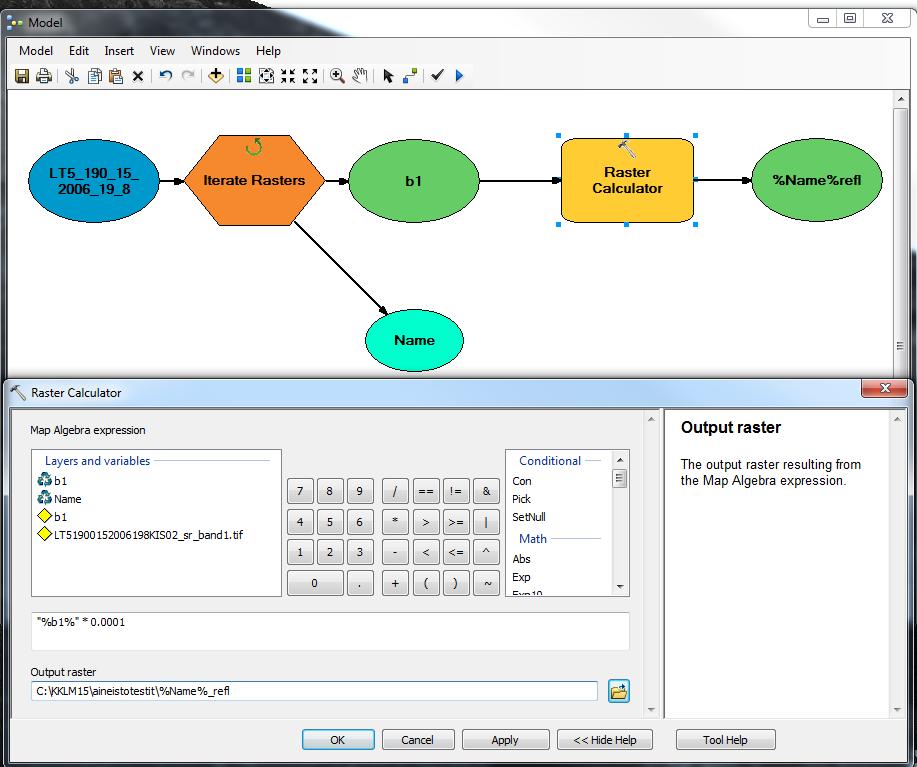This screenshot has height=767, width=917.
Task: Click the Full Extent toolbar icon
Action: 266,76
